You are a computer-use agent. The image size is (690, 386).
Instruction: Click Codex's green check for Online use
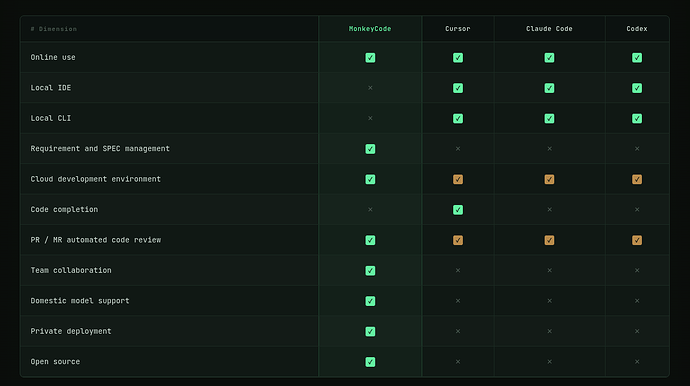click(637, 58)
